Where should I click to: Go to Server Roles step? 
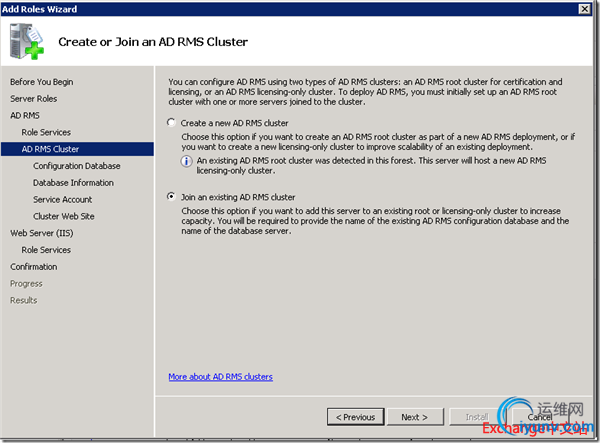pyautogui.click(x=34, y=99)
